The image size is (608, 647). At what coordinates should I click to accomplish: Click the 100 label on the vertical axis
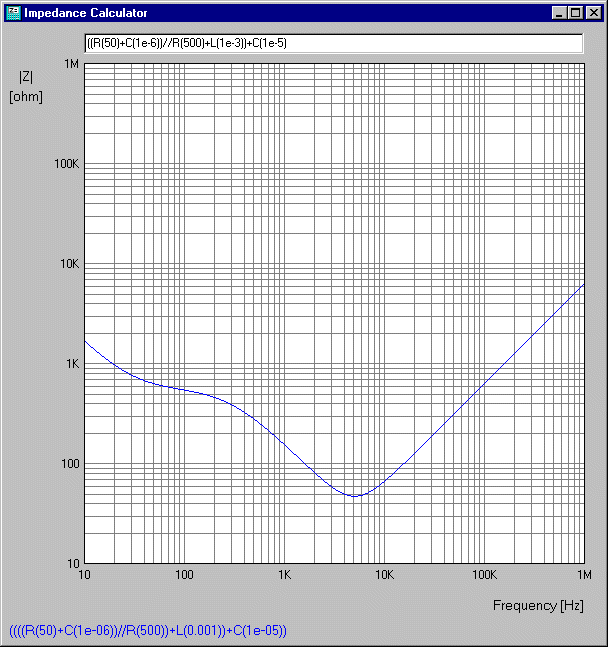(x=70, y=464)
